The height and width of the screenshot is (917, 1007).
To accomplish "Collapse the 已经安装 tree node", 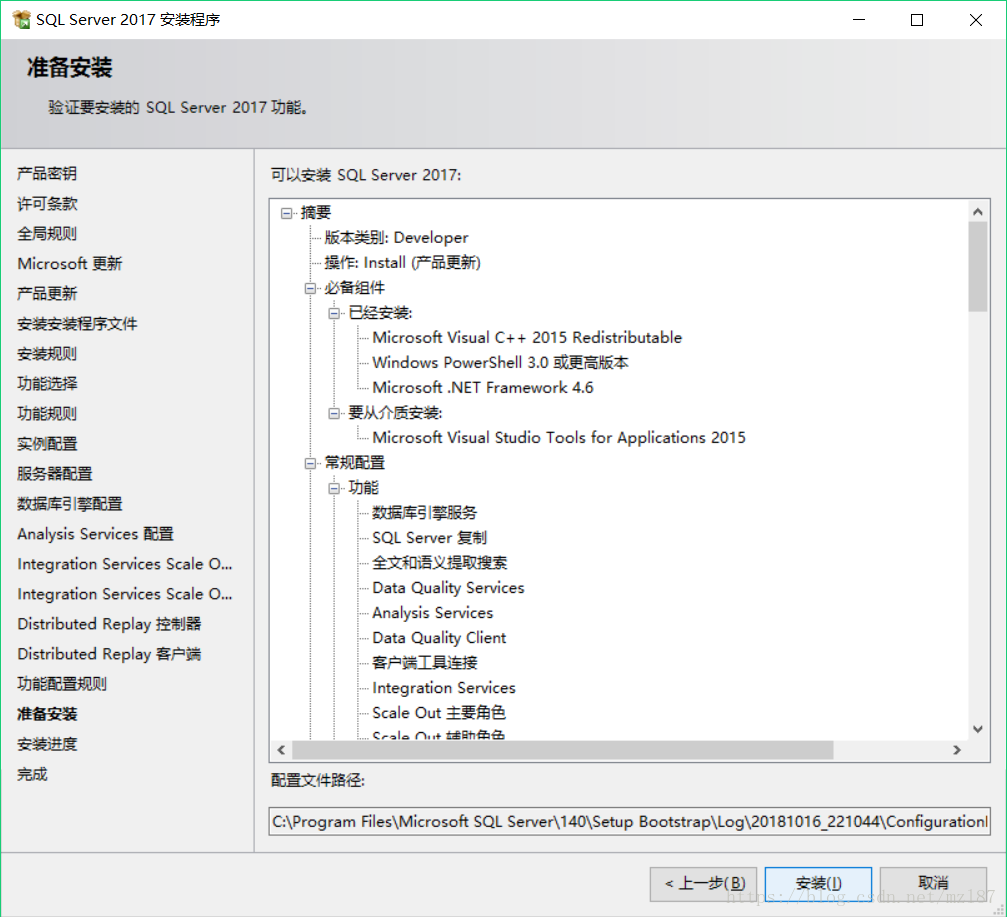I will pyautogui.click(x=334, y=313).
